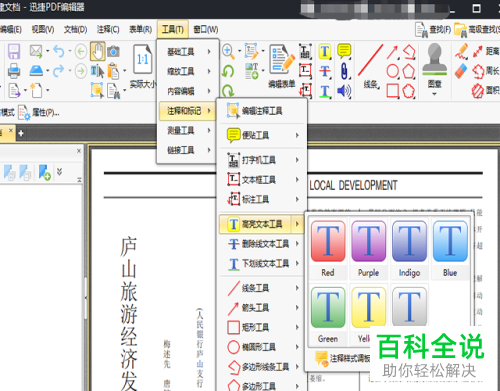Screen dimensions: 500x391
Task: Click the purple Save floppy disk icon
Action: (14, 52)
